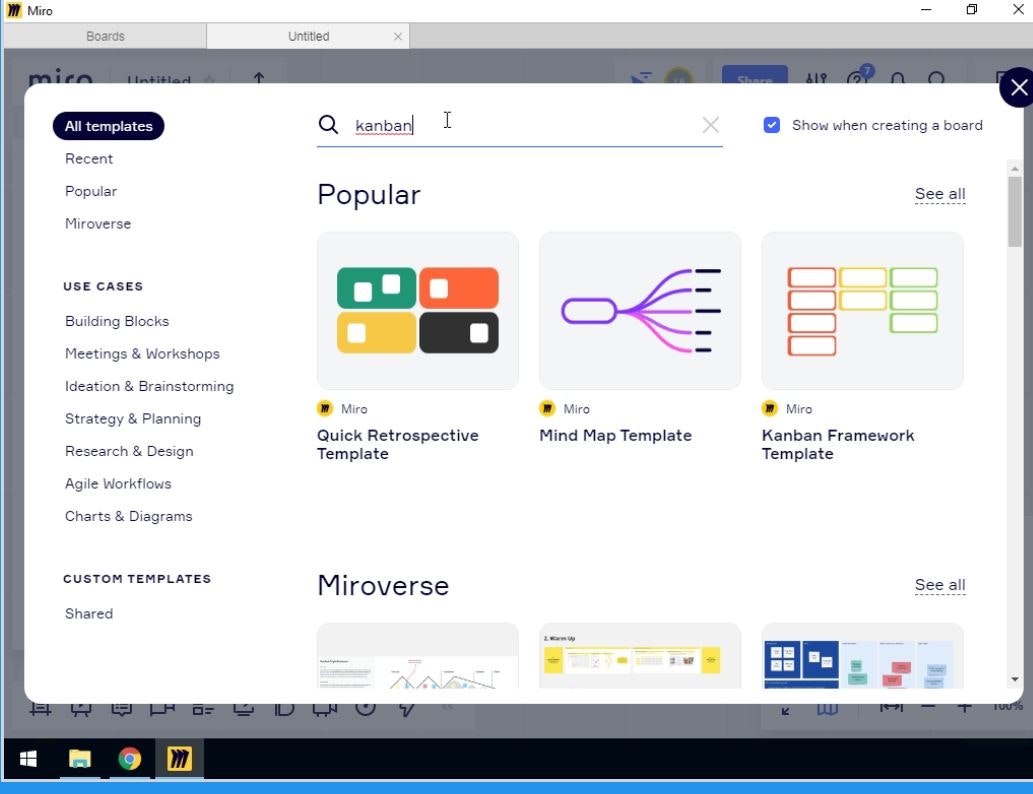This screenshot has height=794, width=1033.
Task: Open Google Chrome from the taskbar
Action: point(130,759)
